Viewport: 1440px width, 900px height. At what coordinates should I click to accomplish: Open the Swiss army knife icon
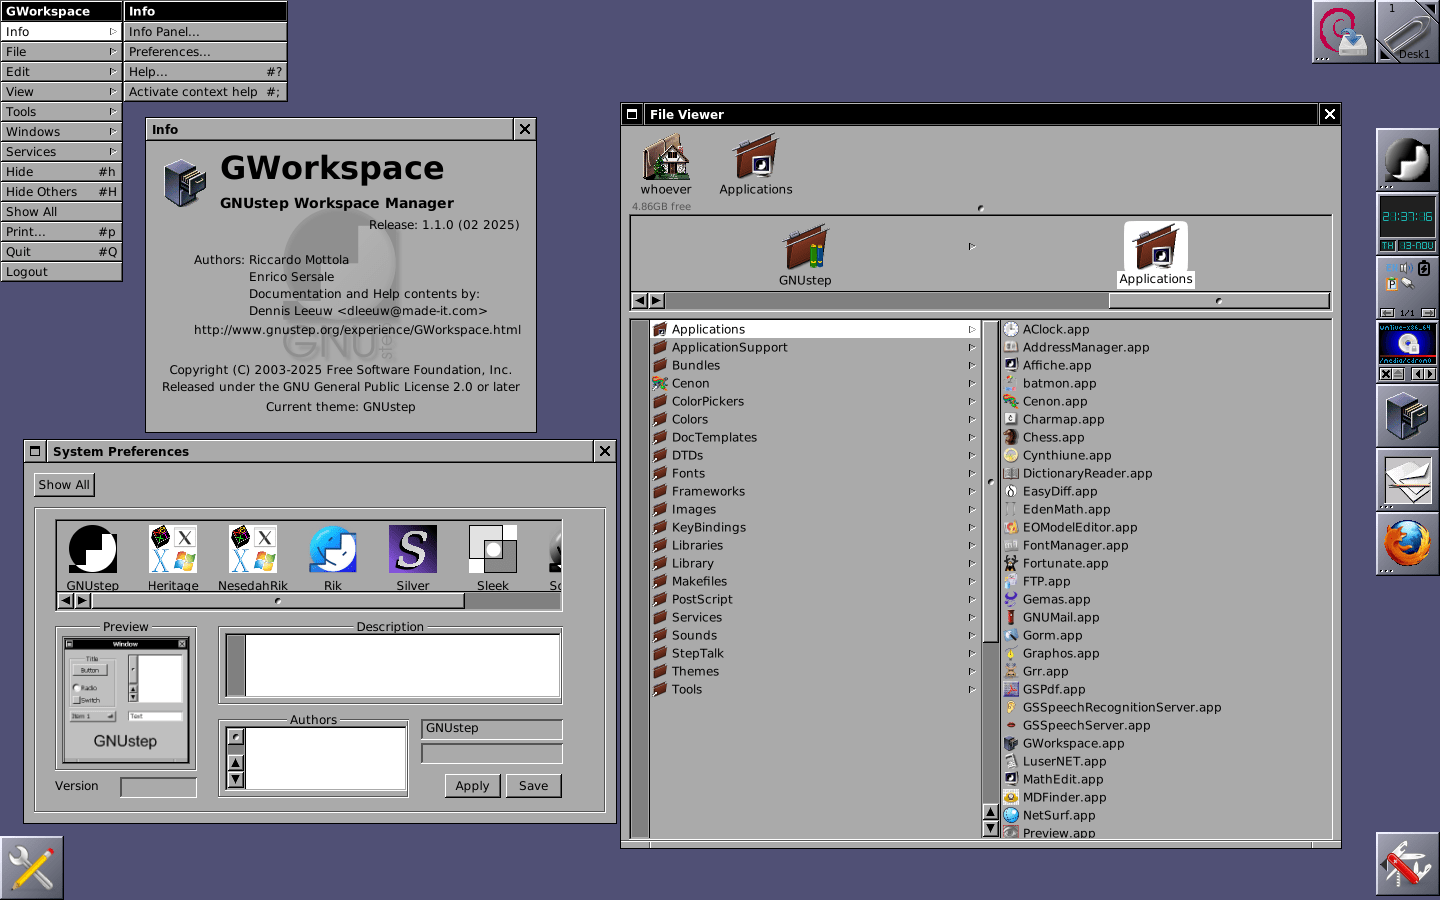coord(1407,863)
